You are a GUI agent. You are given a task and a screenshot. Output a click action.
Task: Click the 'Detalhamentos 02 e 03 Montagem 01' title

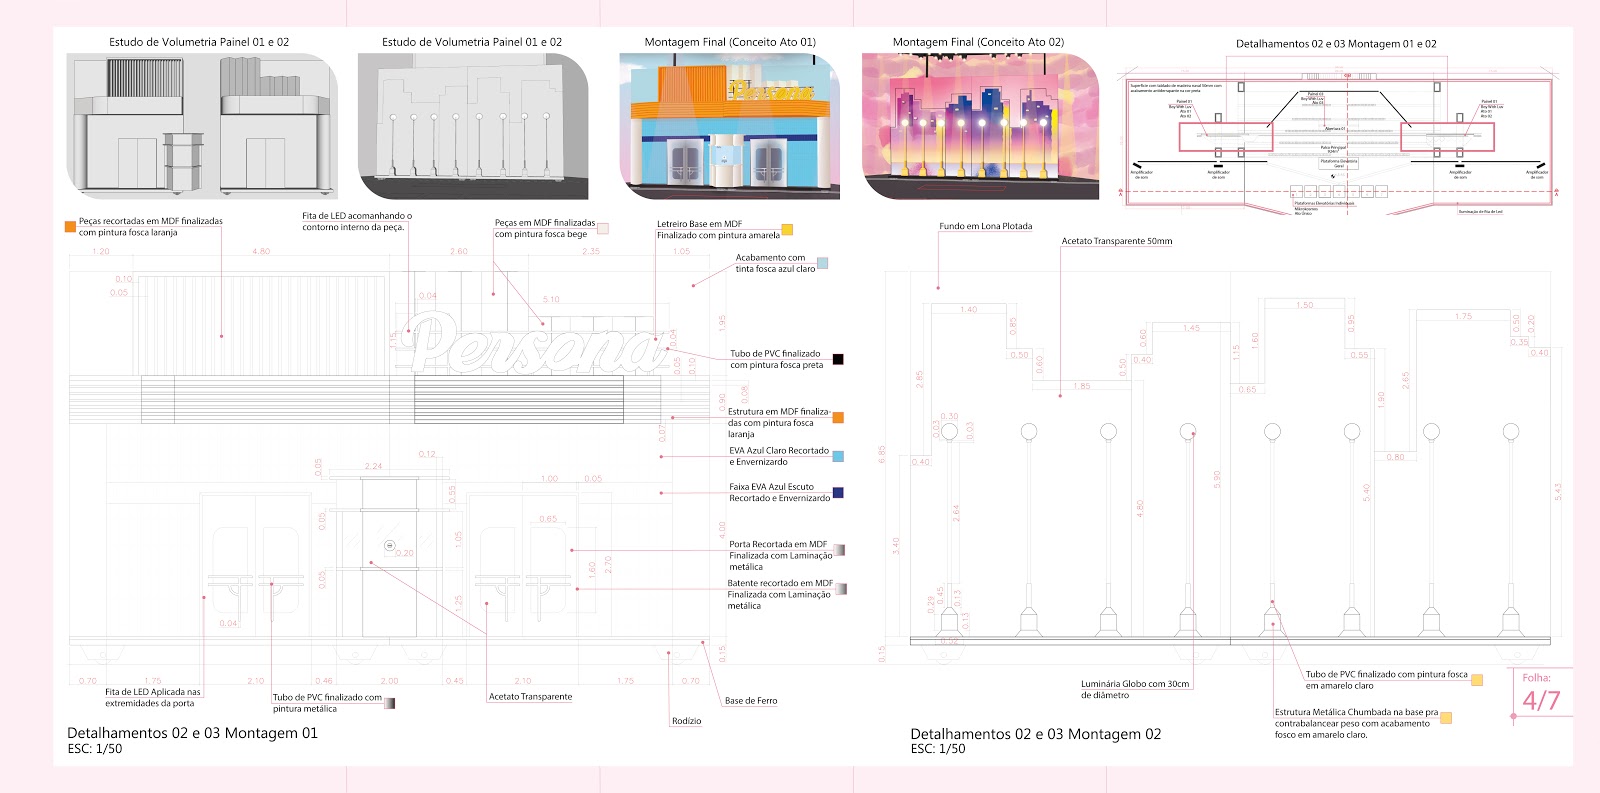192,733
